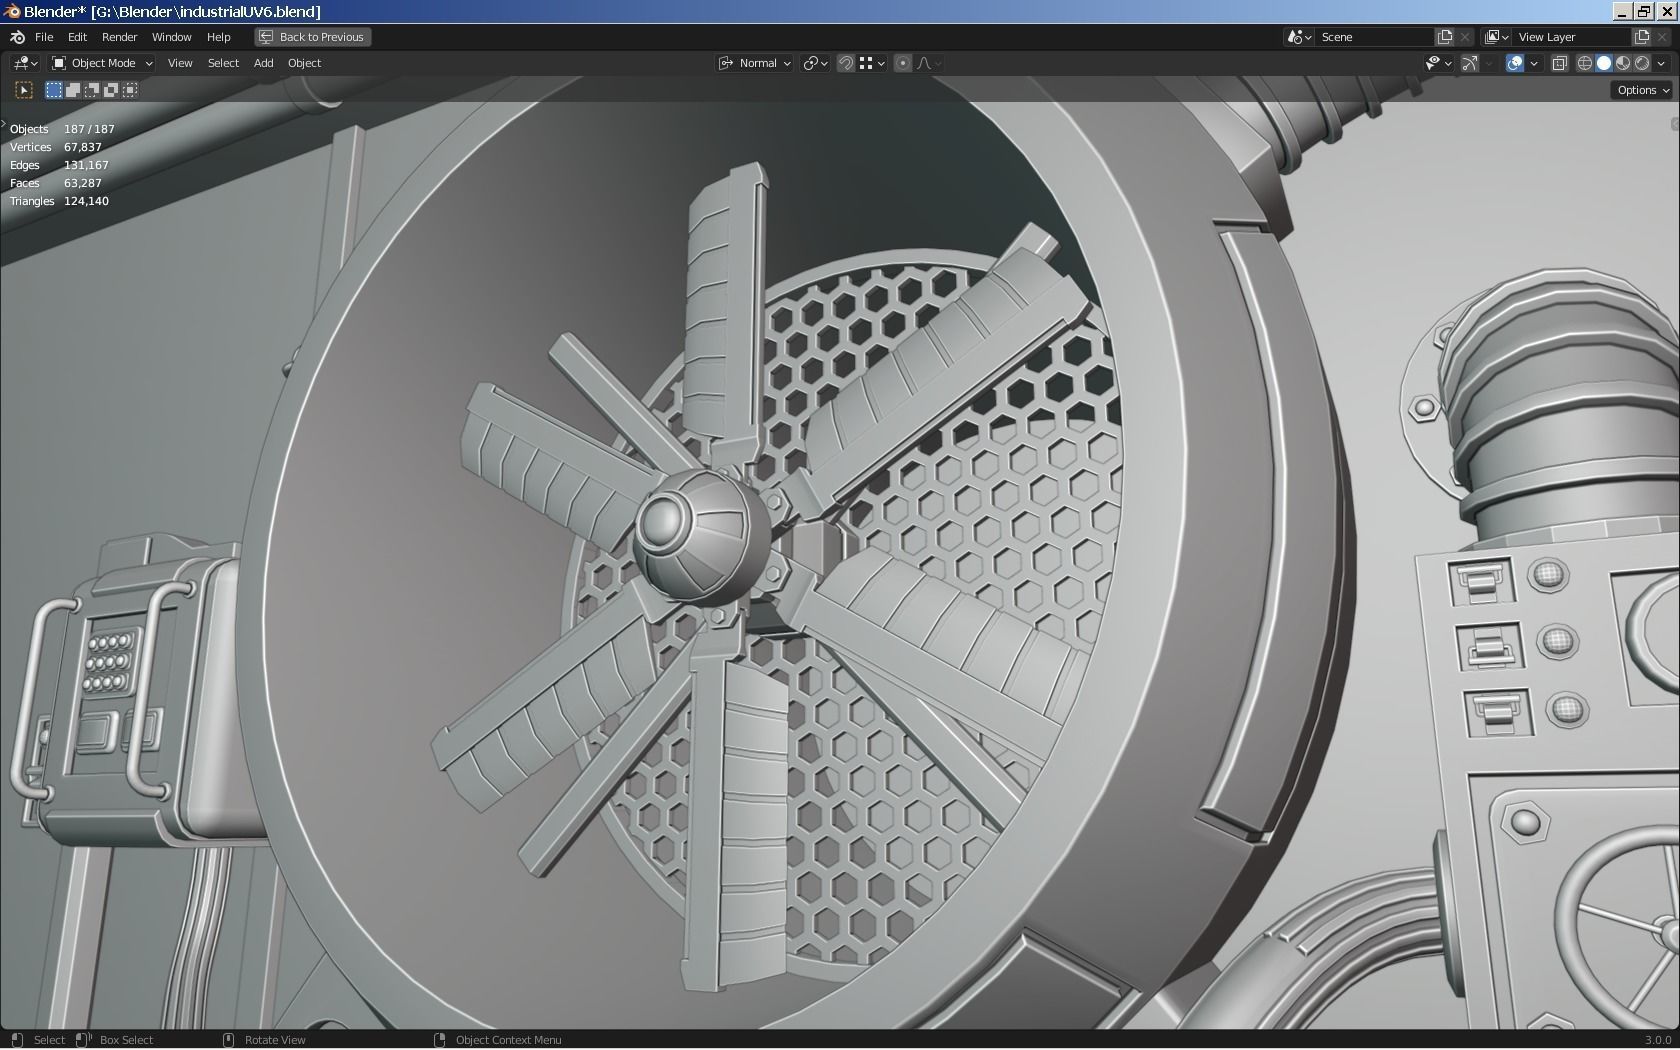1680x1050 pixels.
Task: Toggle viewport gizmos display
Action: (x=1470, y=63)
